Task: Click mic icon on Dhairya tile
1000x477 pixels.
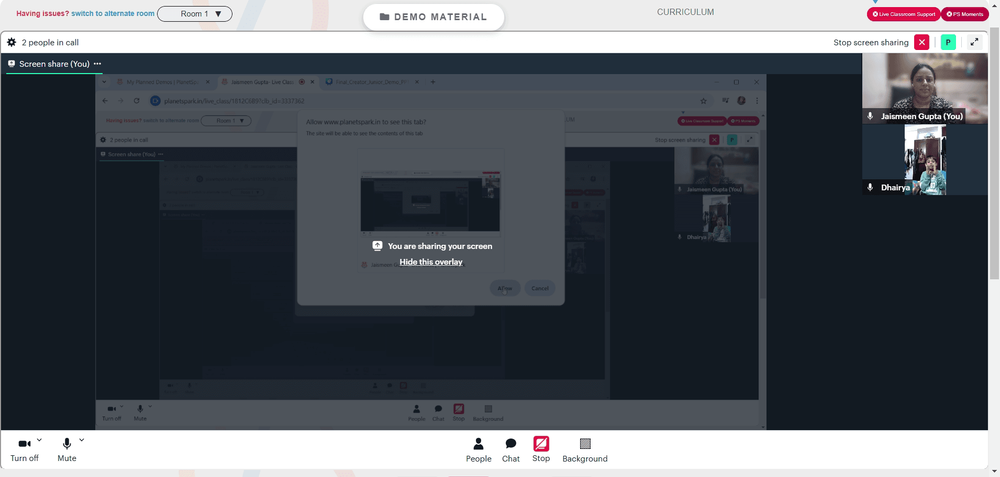Action: pyautogui.click(x=870, y=187)
